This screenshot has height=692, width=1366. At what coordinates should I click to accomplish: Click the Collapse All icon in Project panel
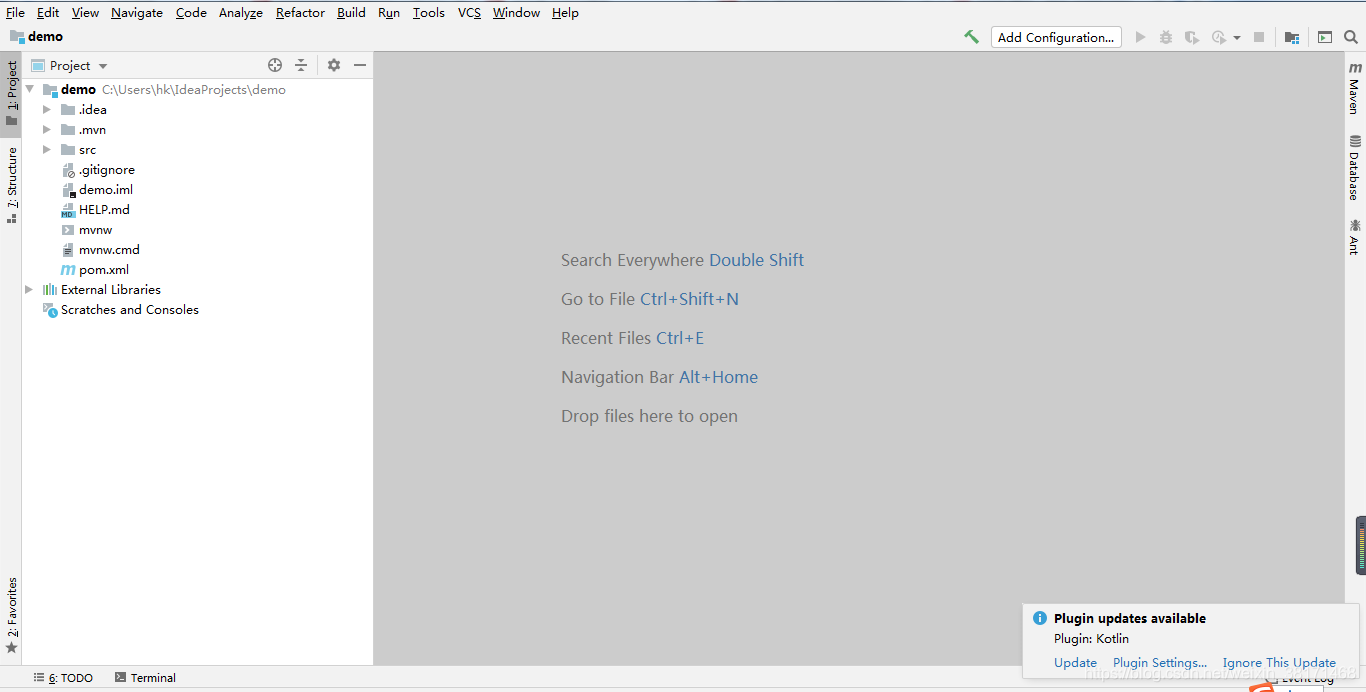click(301, 65)
